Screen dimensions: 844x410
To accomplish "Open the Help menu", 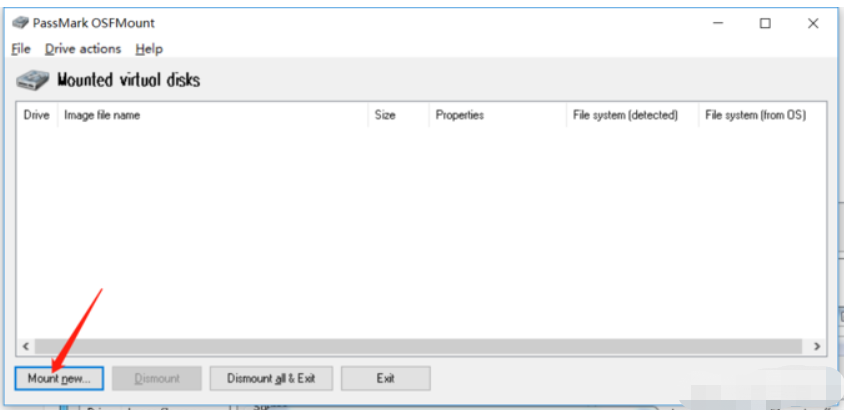I will pos(149,49).
